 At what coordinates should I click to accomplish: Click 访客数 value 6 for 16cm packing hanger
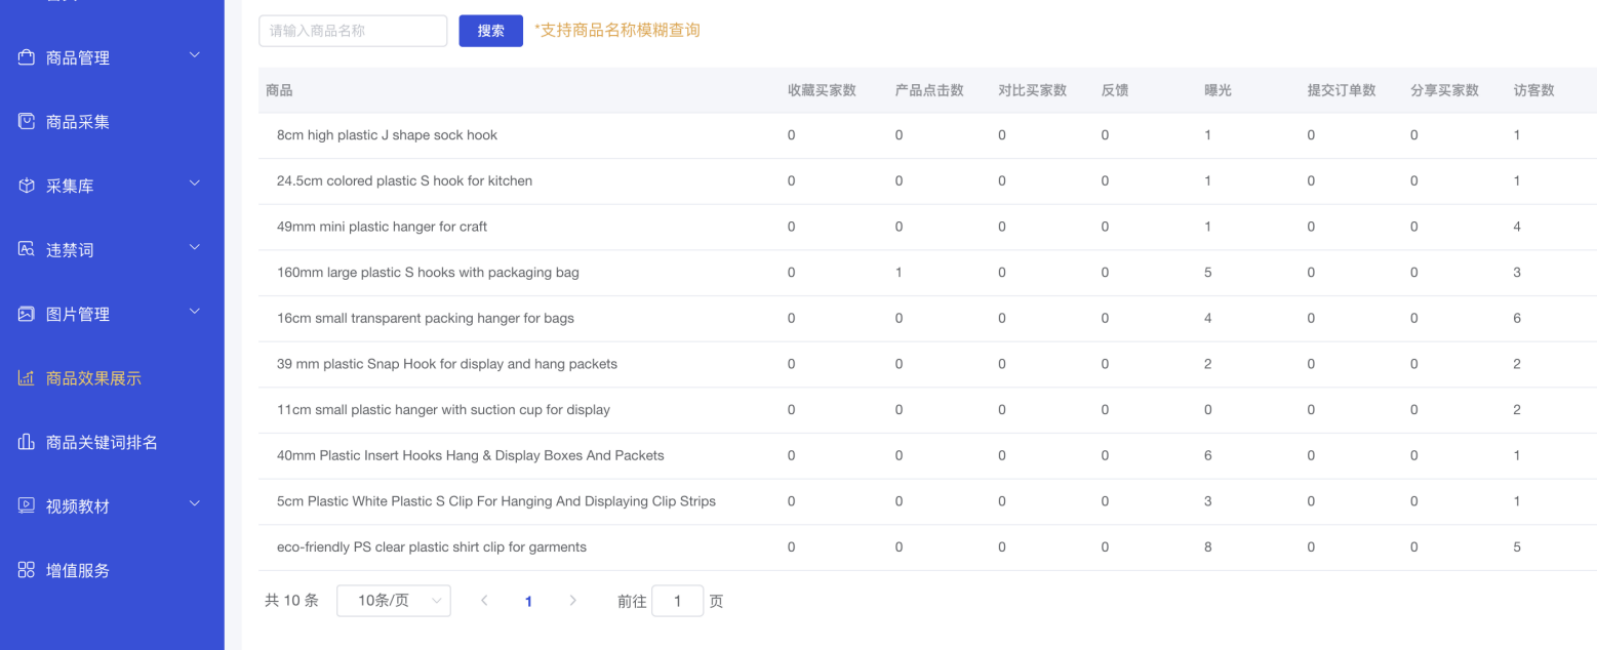tap(1517, 318)
